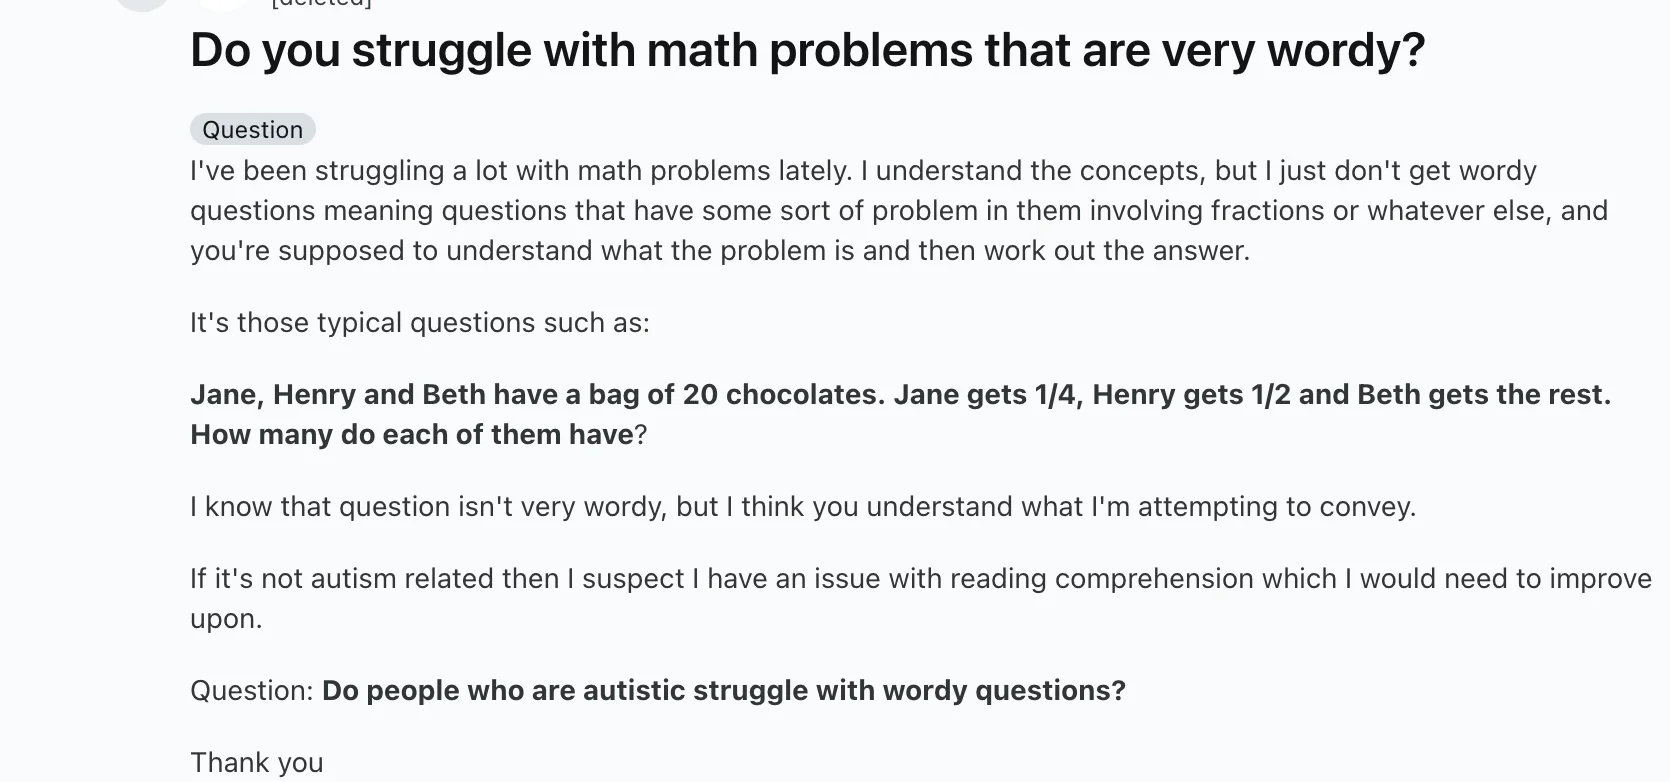Click the Question flair tag
1670x782 pixels.
pyautogui.click(x=253, y=130)
